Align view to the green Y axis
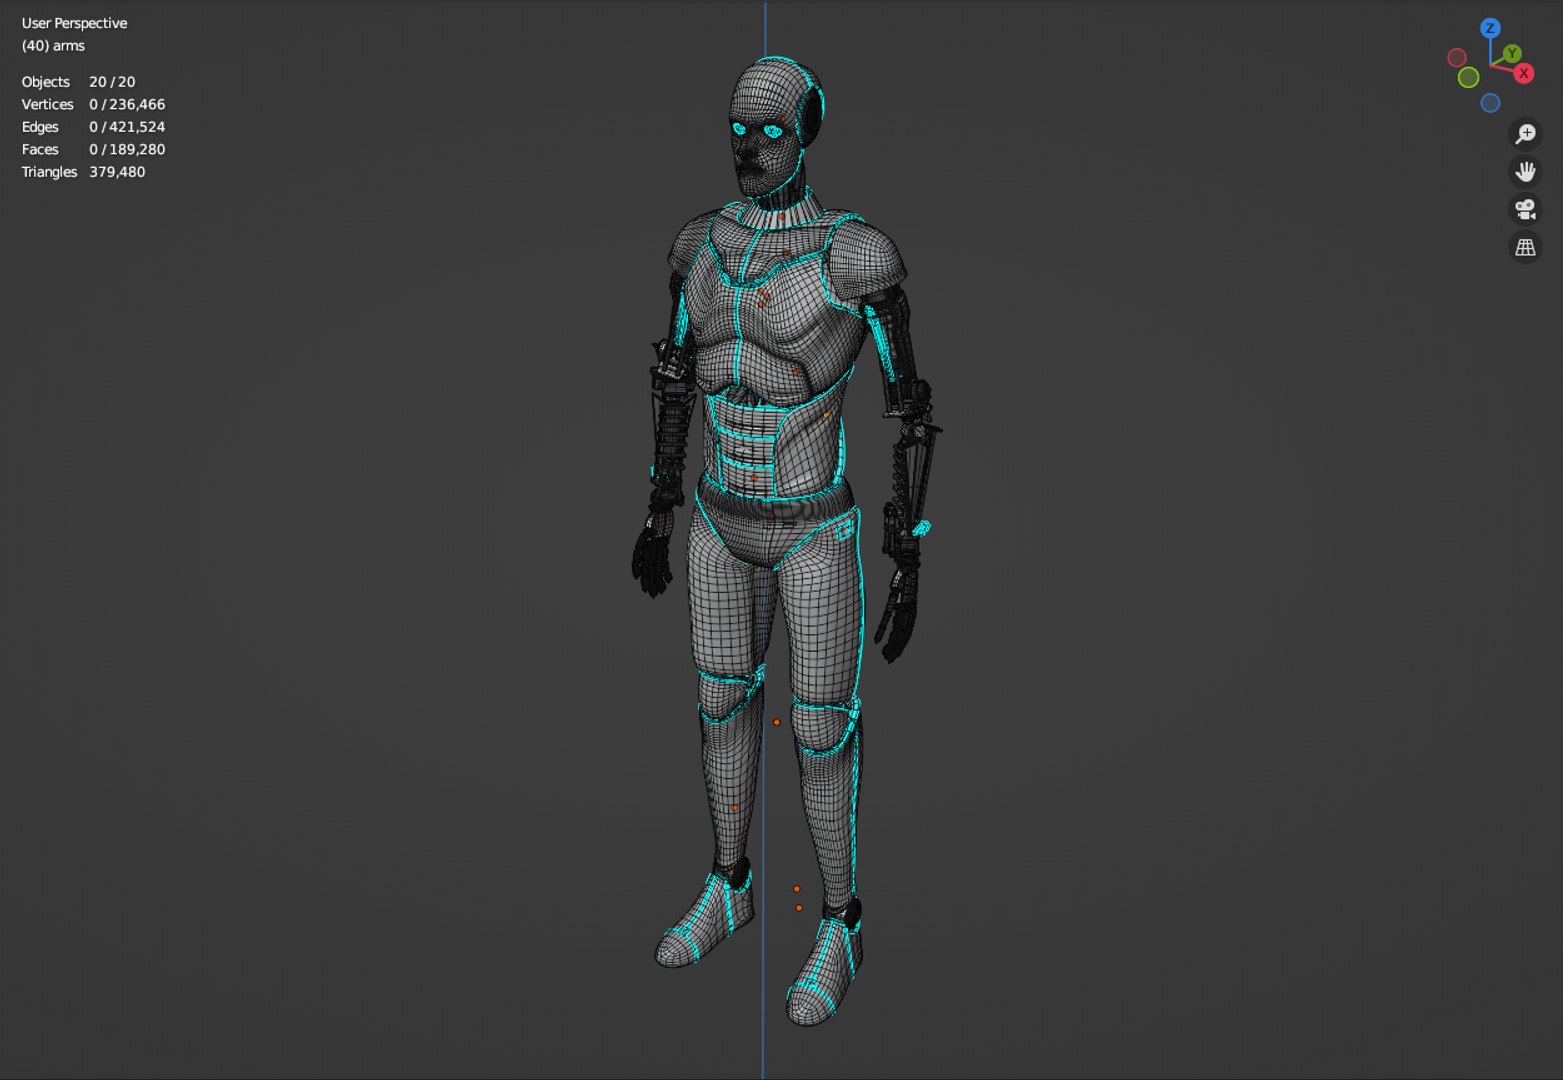Image resolution: width=1563 pixels, height=1080 pixels. point(1512,53)
